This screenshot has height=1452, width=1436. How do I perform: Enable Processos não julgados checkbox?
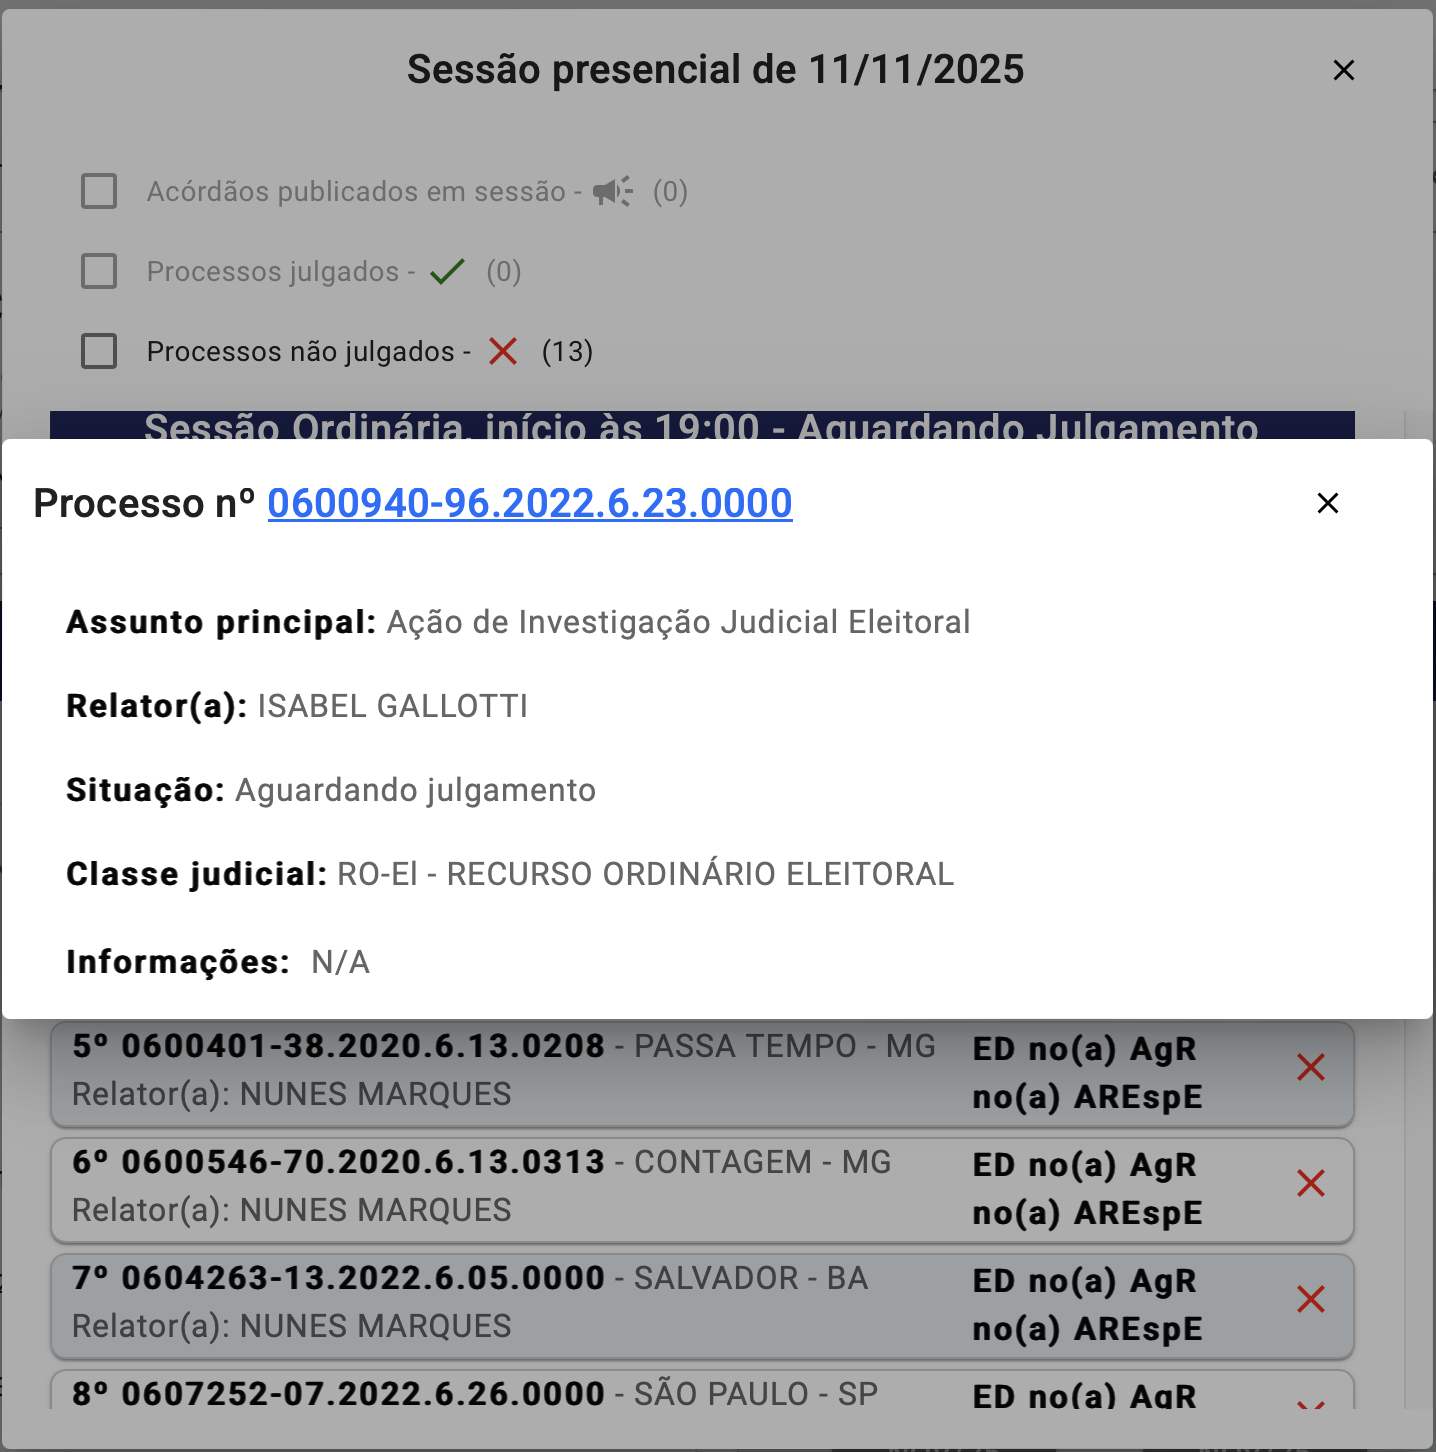tap(99, 351)
